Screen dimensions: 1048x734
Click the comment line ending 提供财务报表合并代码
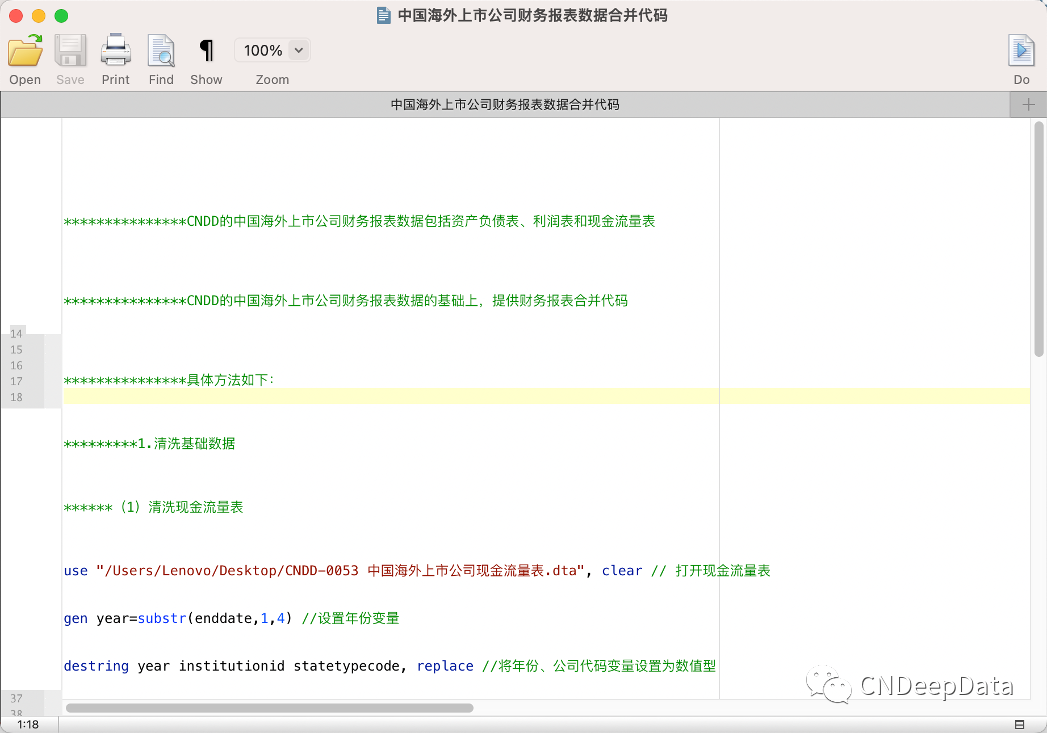point(346,301)
